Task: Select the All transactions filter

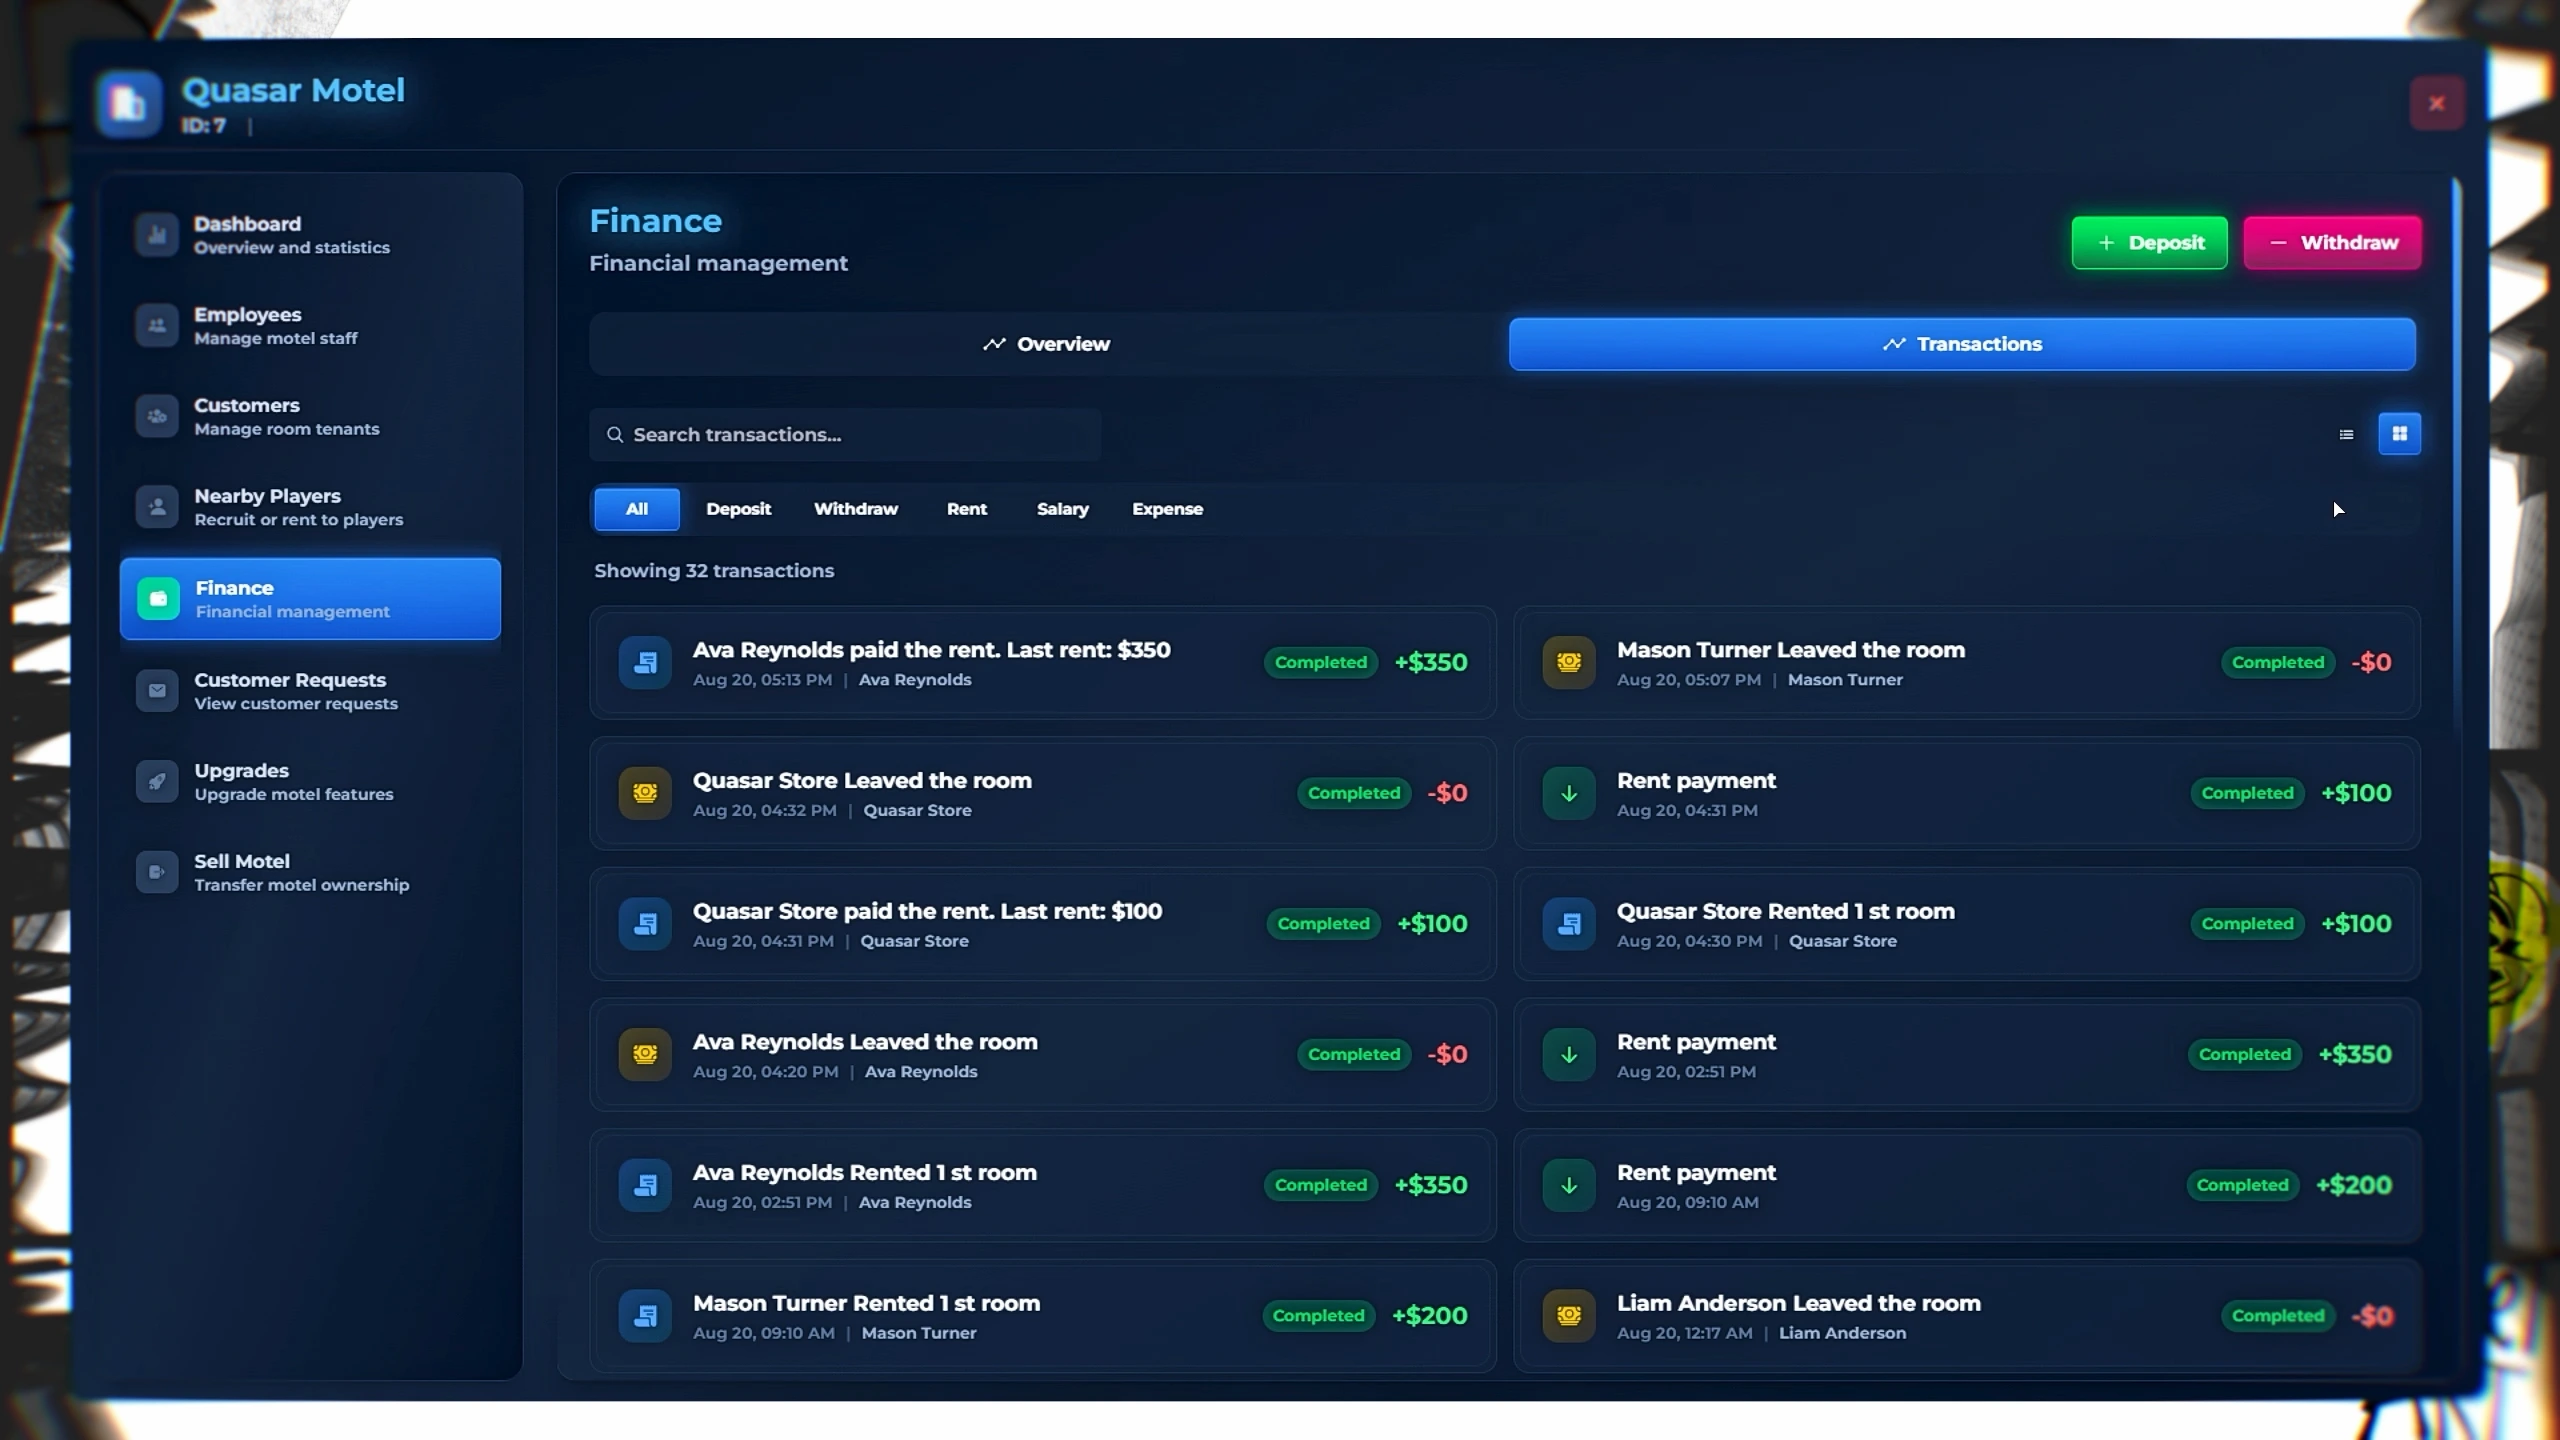Action: tap(637, 509)
